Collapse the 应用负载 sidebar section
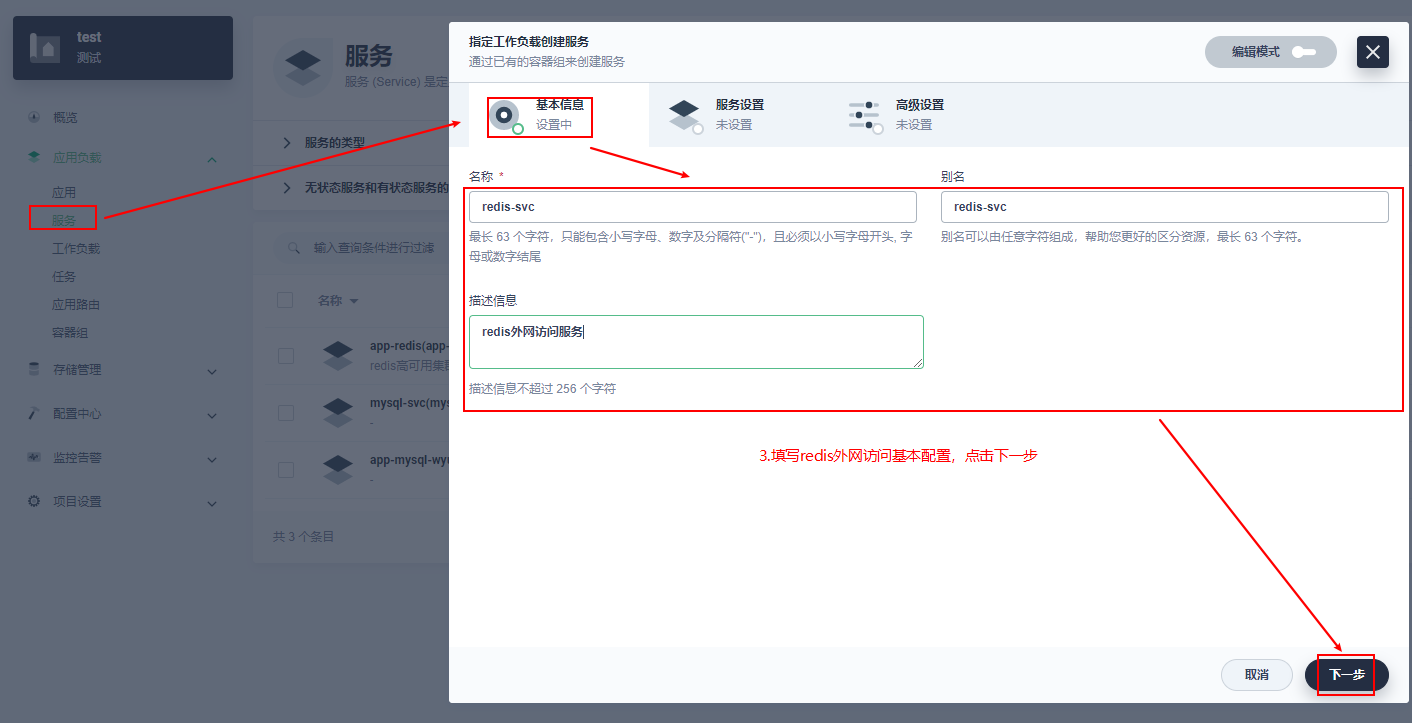1412x723 pixels. click(211, 157)
